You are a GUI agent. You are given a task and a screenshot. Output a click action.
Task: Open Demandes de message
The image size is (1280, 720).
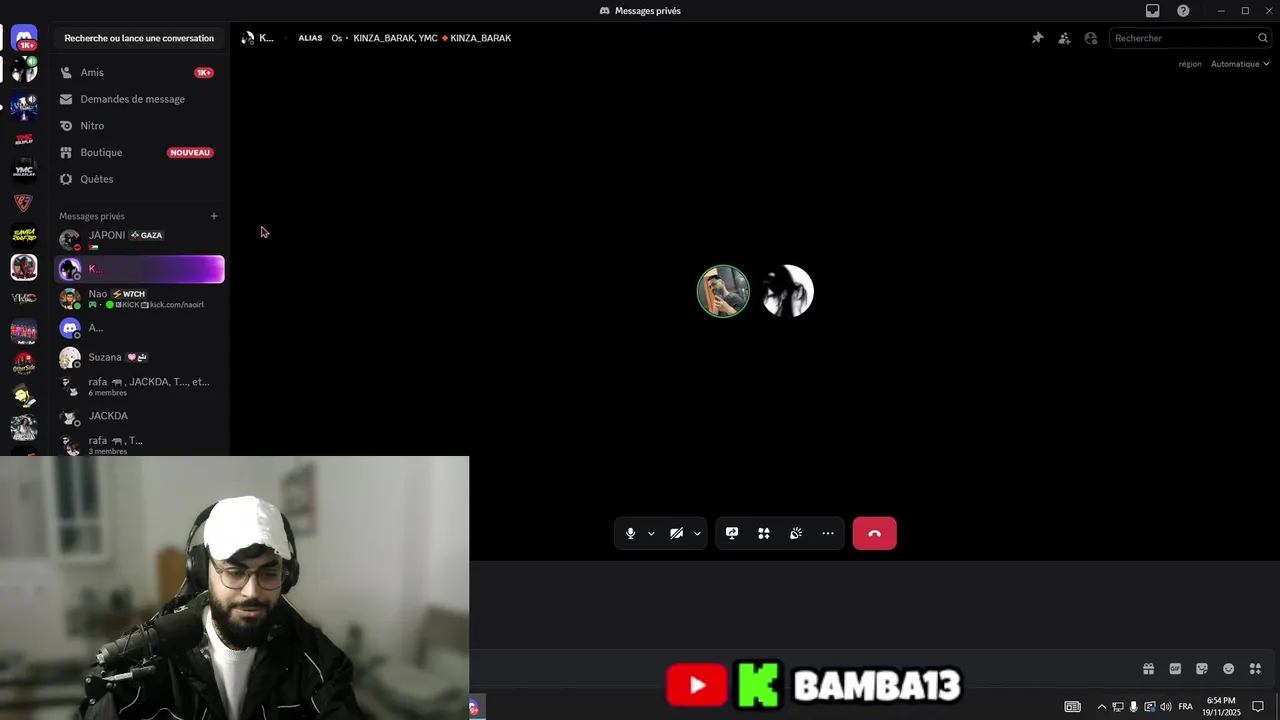[139, 99]
